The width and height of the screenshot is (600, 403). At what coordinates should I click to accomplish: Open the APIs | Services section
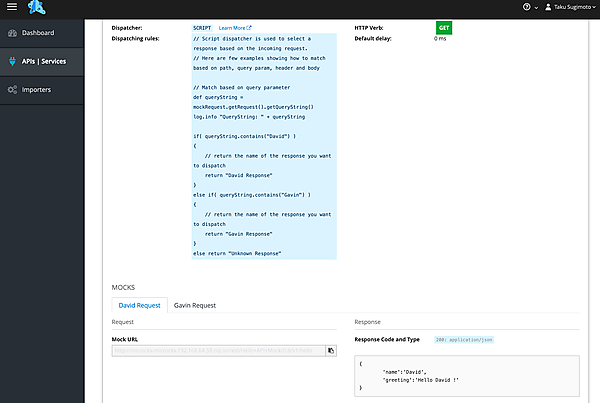(44, 61)
